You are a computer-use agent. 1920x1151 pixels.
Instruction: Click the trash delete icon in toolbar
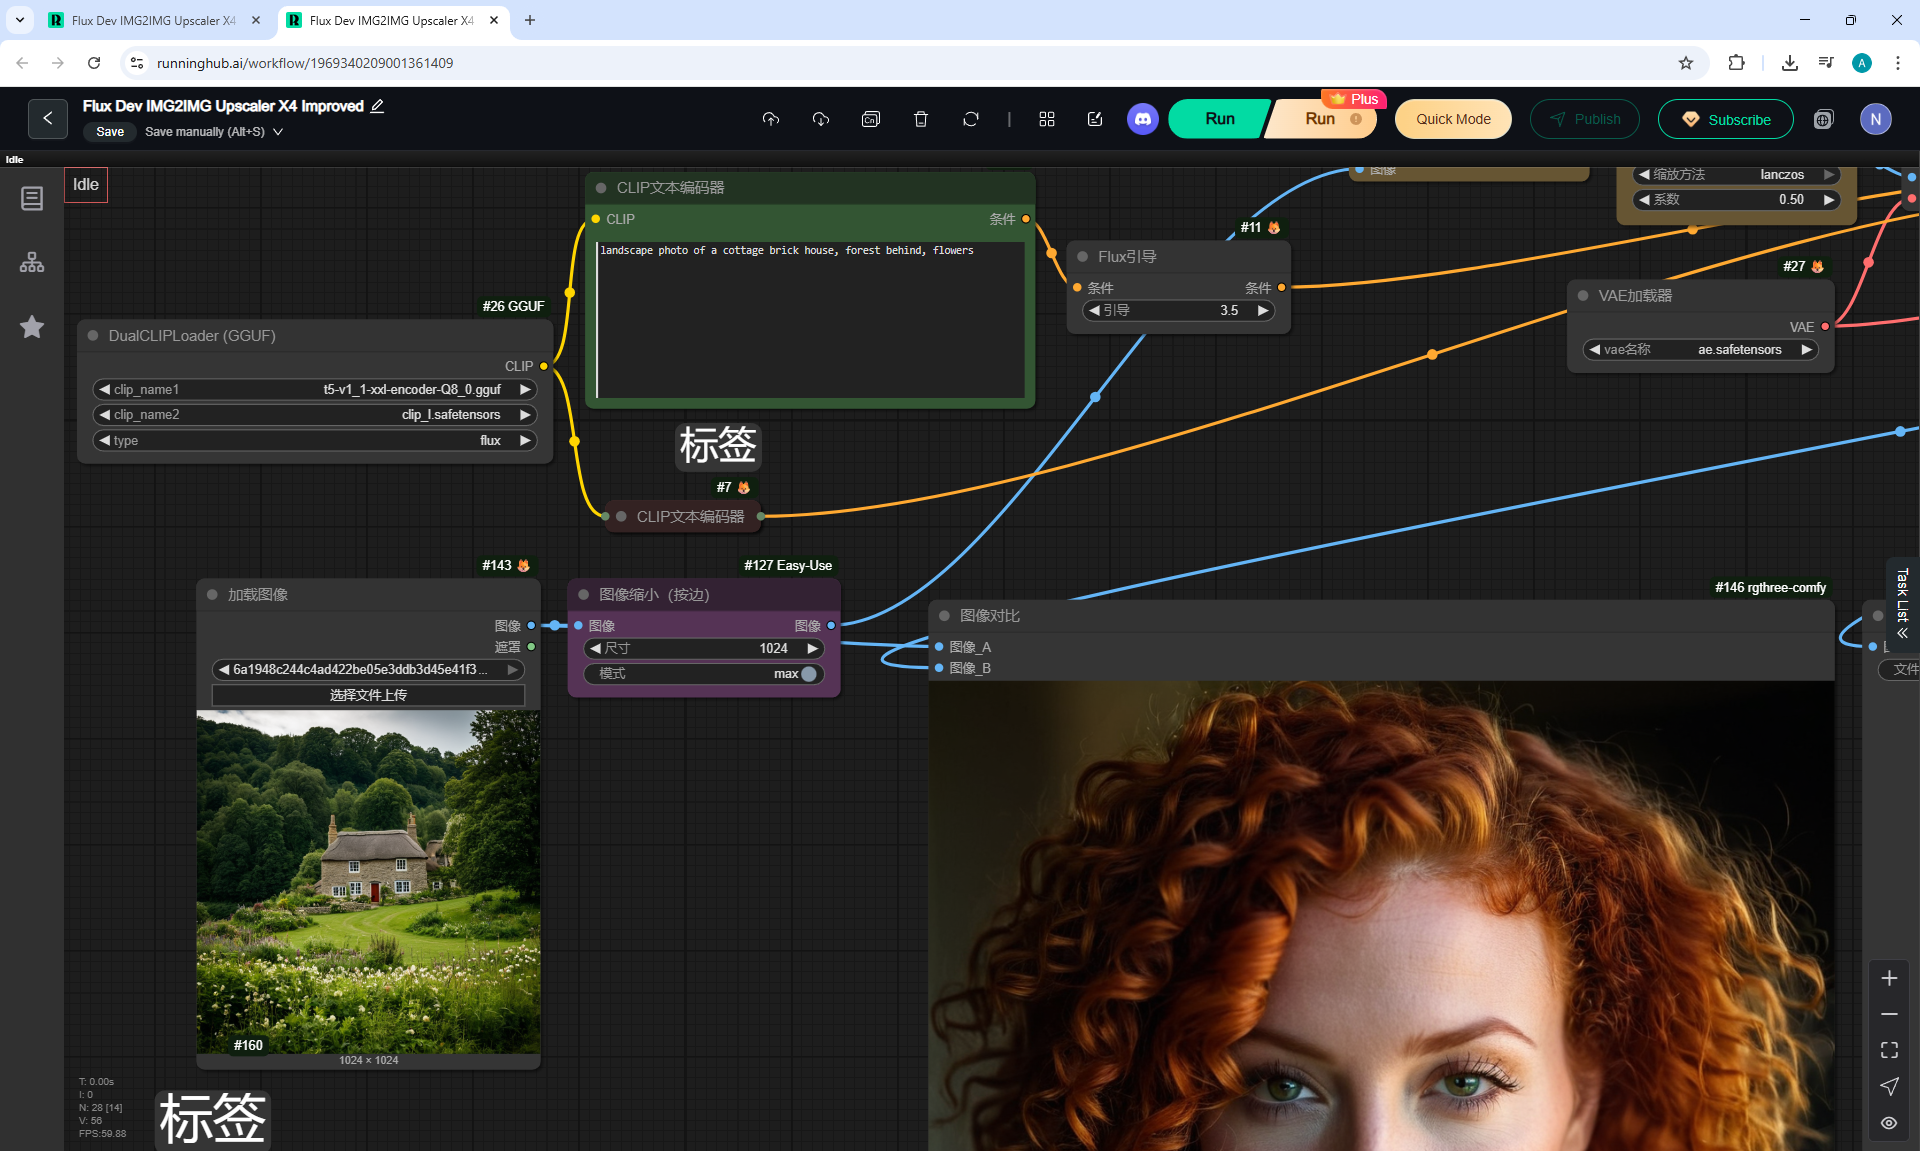click(x=921, y=119)
